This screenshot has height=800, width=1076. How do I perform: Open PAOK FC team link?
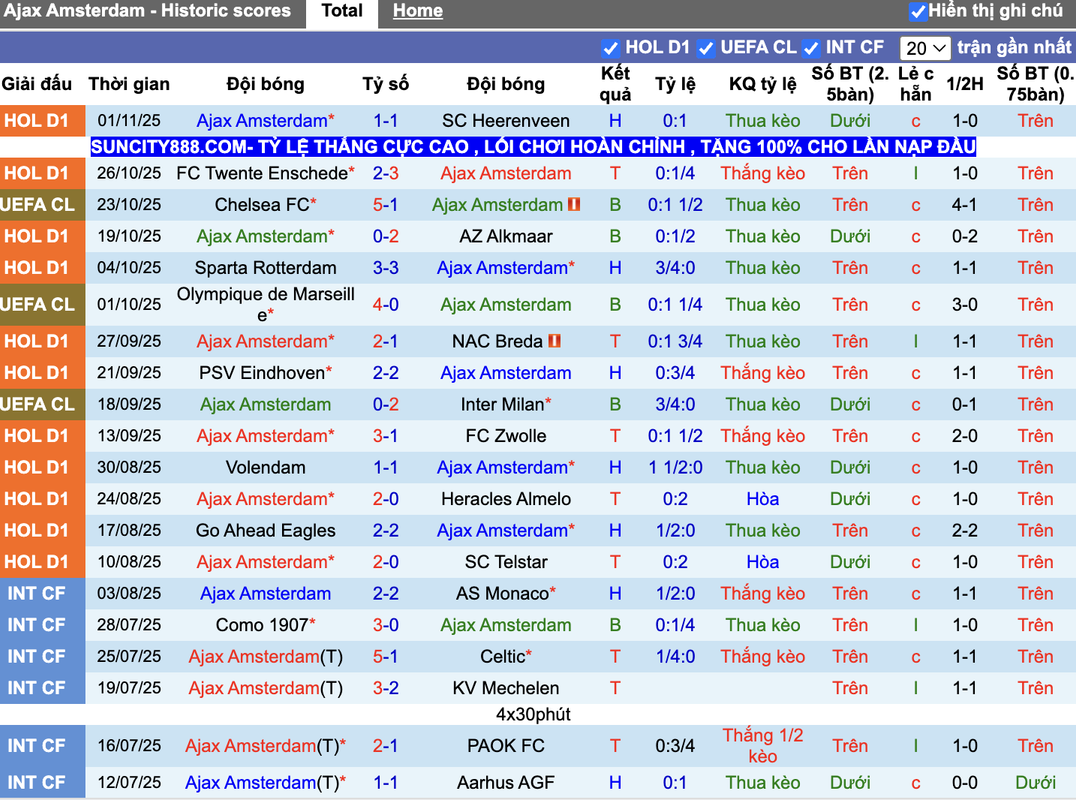coord(506,746)
